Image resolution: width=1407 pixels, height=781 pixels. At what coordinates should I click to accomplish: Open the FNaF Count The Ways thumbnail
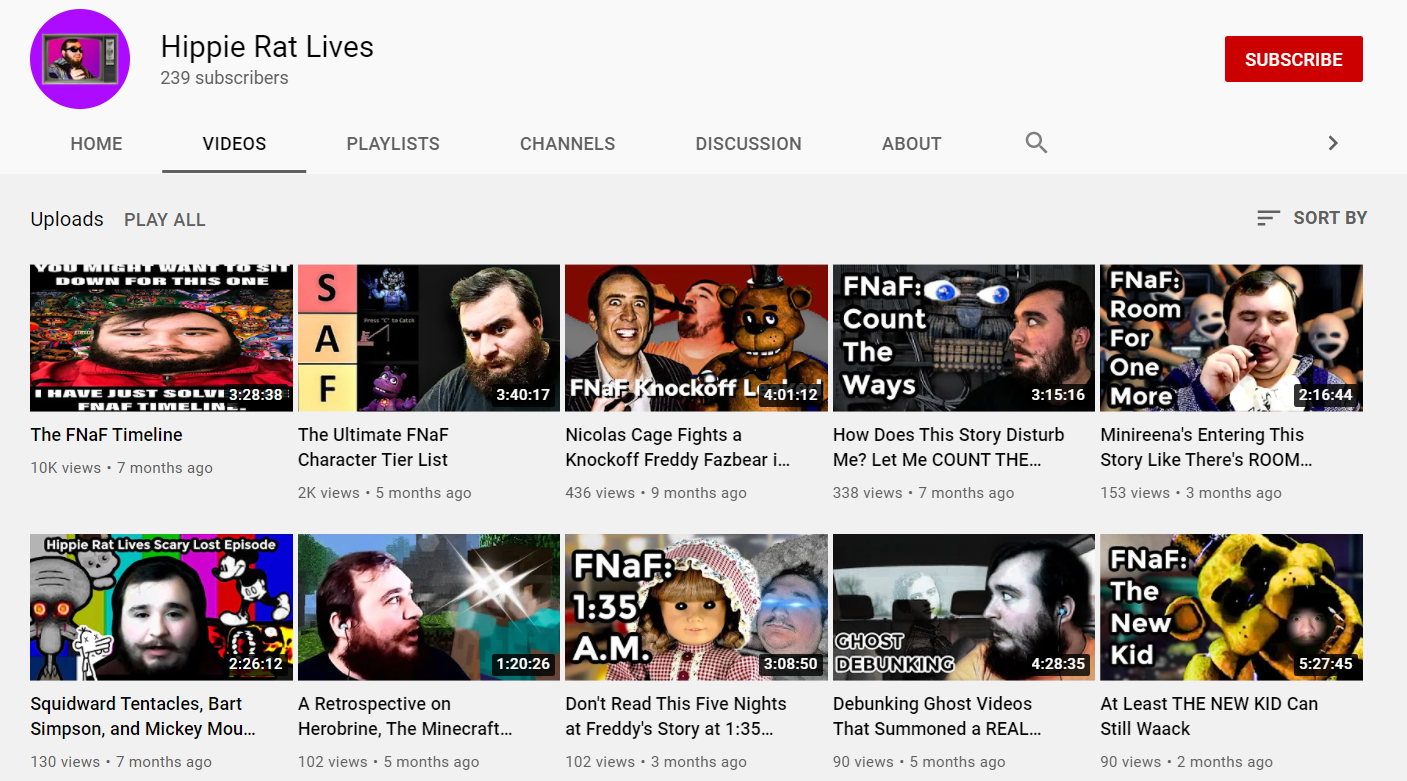tap(964, 338)
